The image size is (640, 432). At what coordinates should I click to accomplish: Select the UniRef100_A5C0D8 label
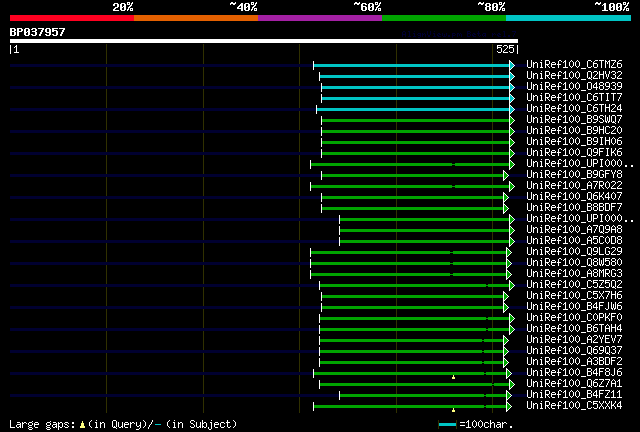pyautogui.click(x=574, y=241)
